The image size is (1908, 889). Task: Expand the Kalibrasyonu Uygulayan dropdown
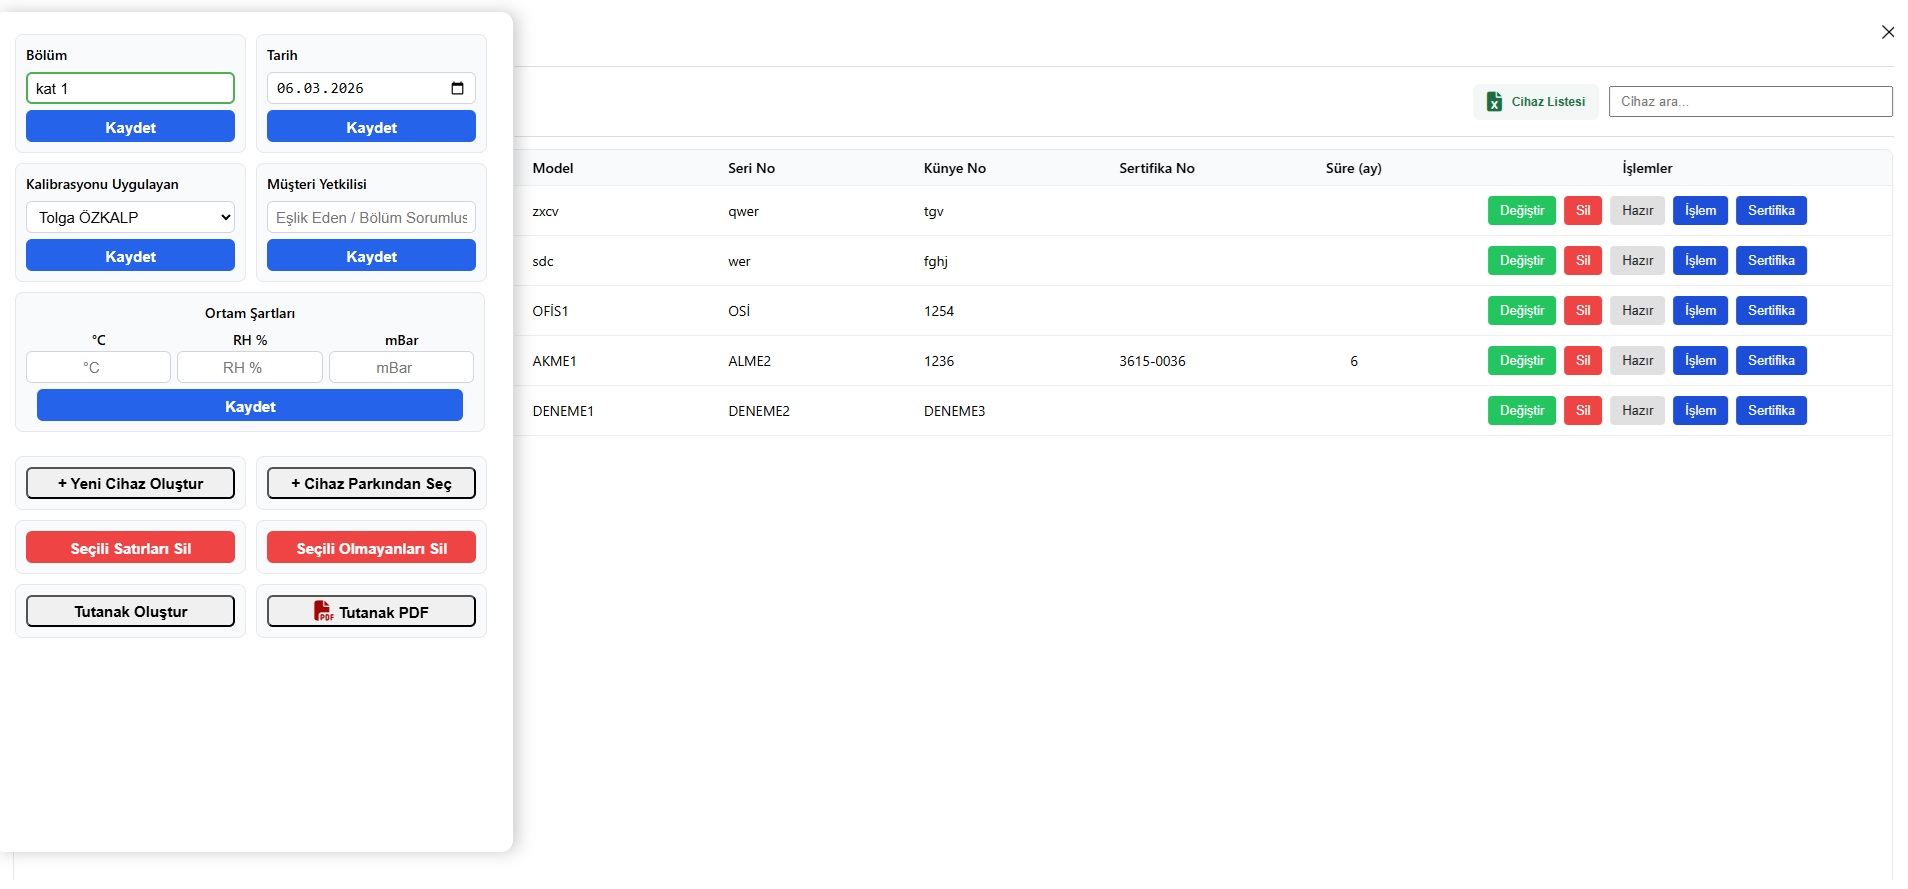click(x=130, y=217)
